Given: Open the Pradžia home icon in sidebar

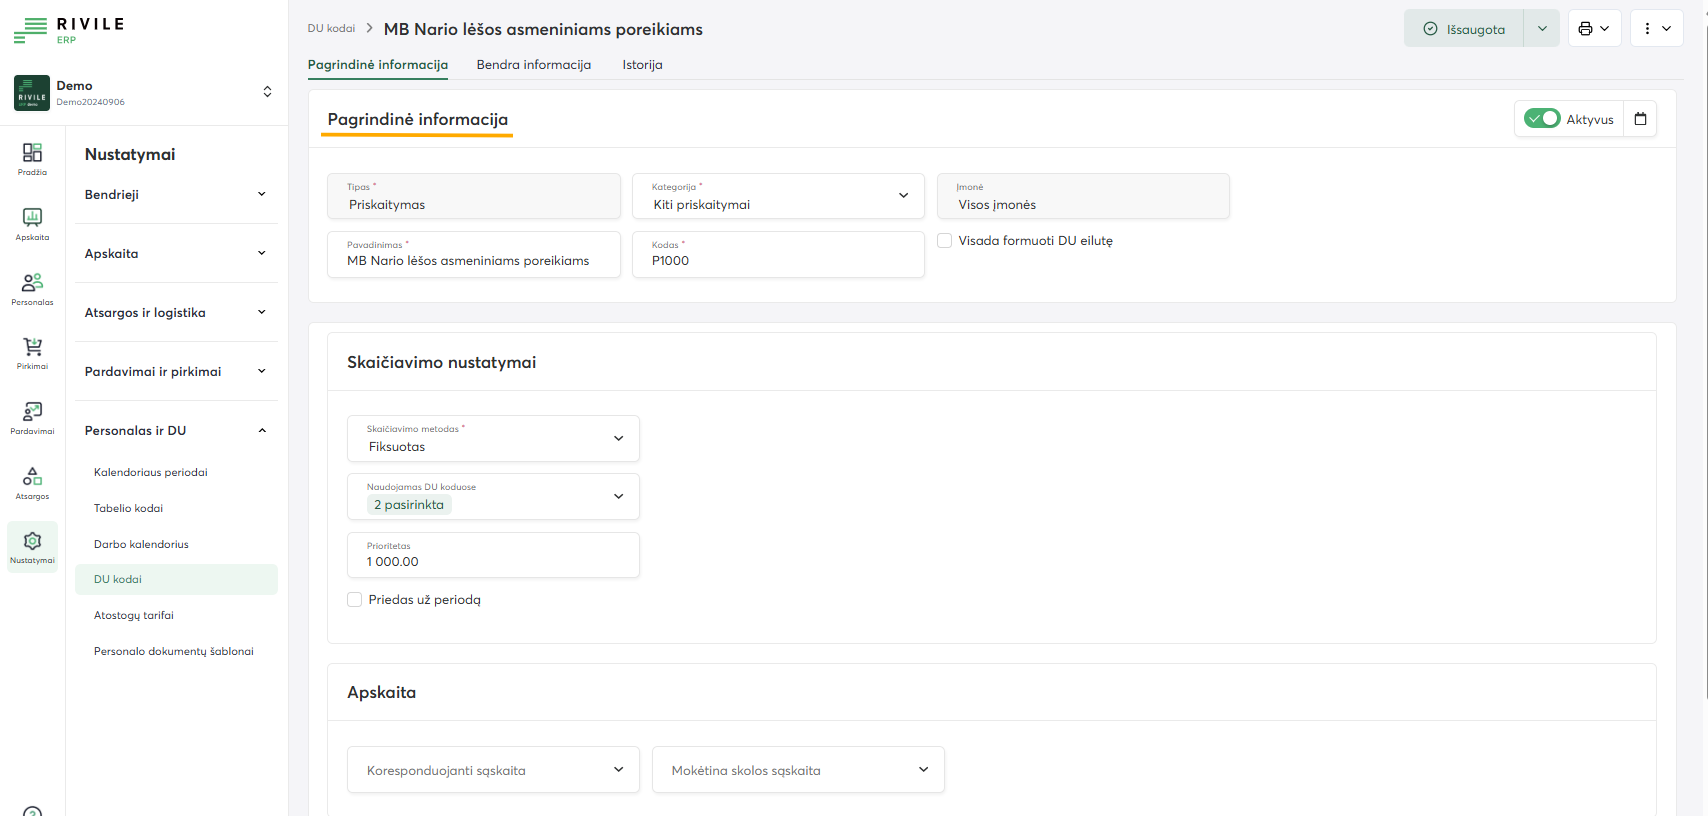Looking at the screenshot, I should (32, 158).
